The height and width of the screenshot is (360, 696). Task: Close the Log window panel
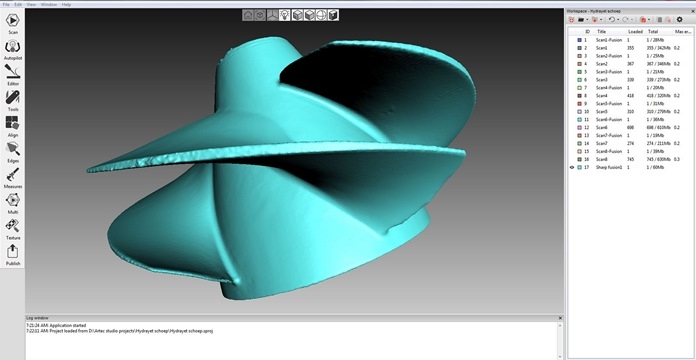click(560, 318)
